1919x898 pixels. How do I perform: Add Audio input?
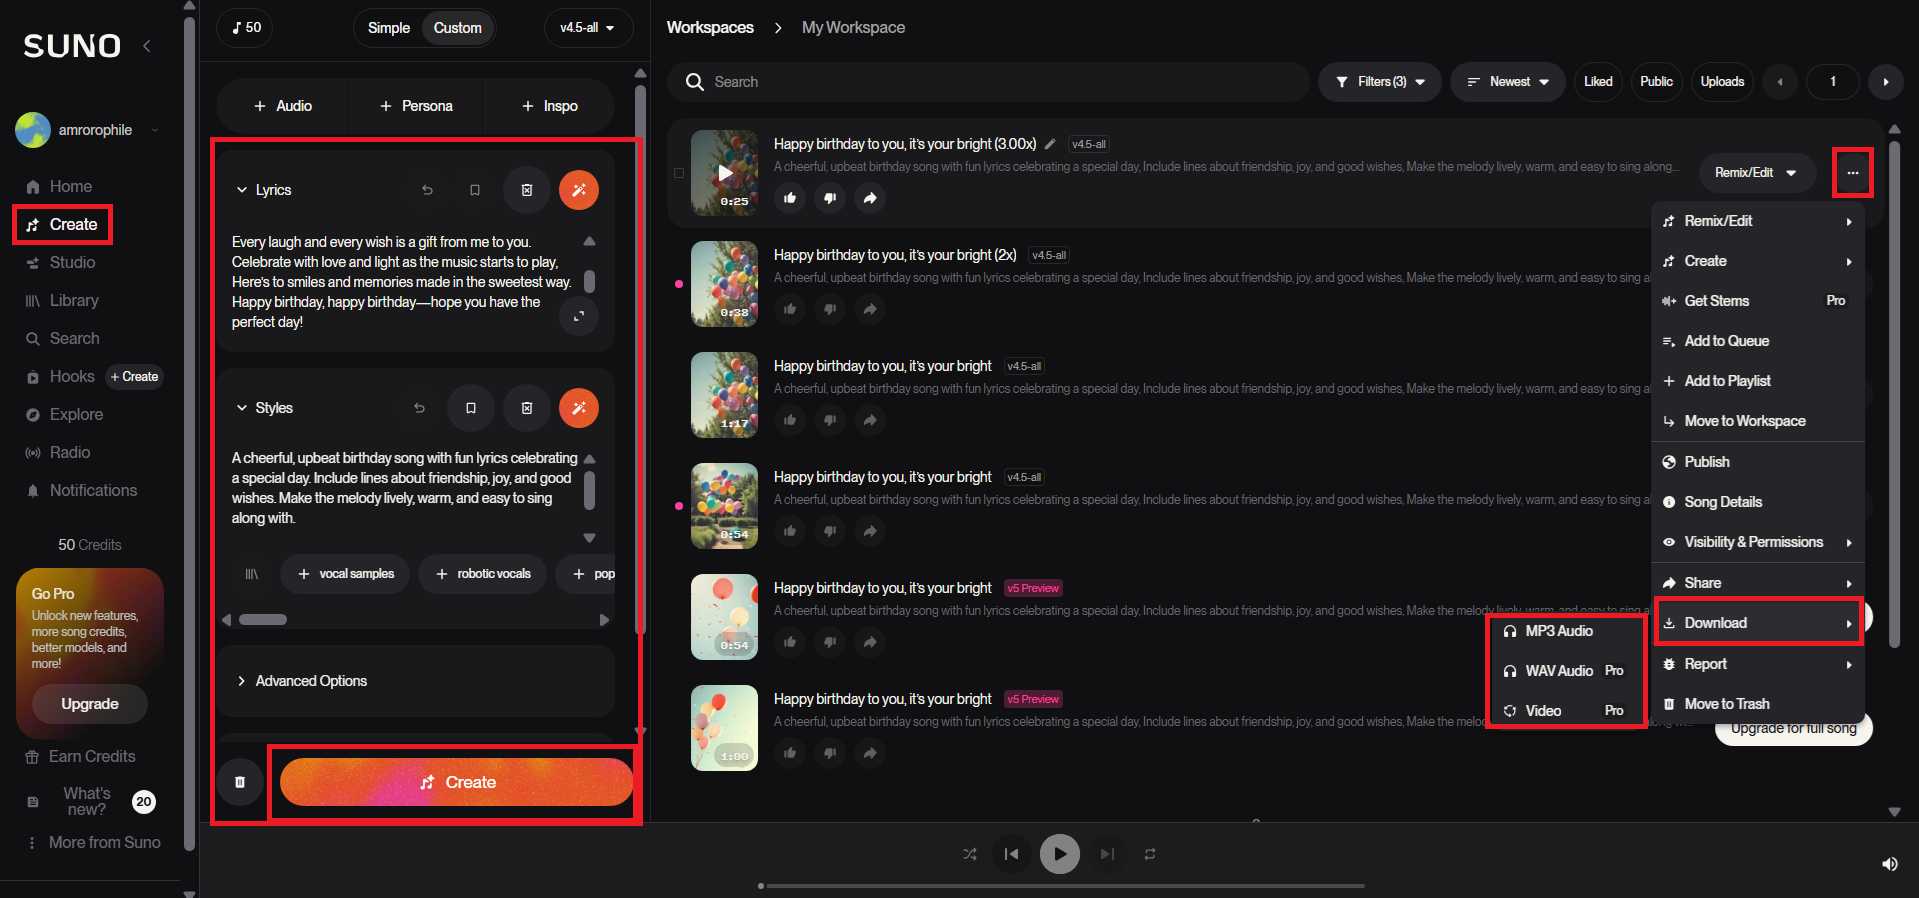pos(283,106)
